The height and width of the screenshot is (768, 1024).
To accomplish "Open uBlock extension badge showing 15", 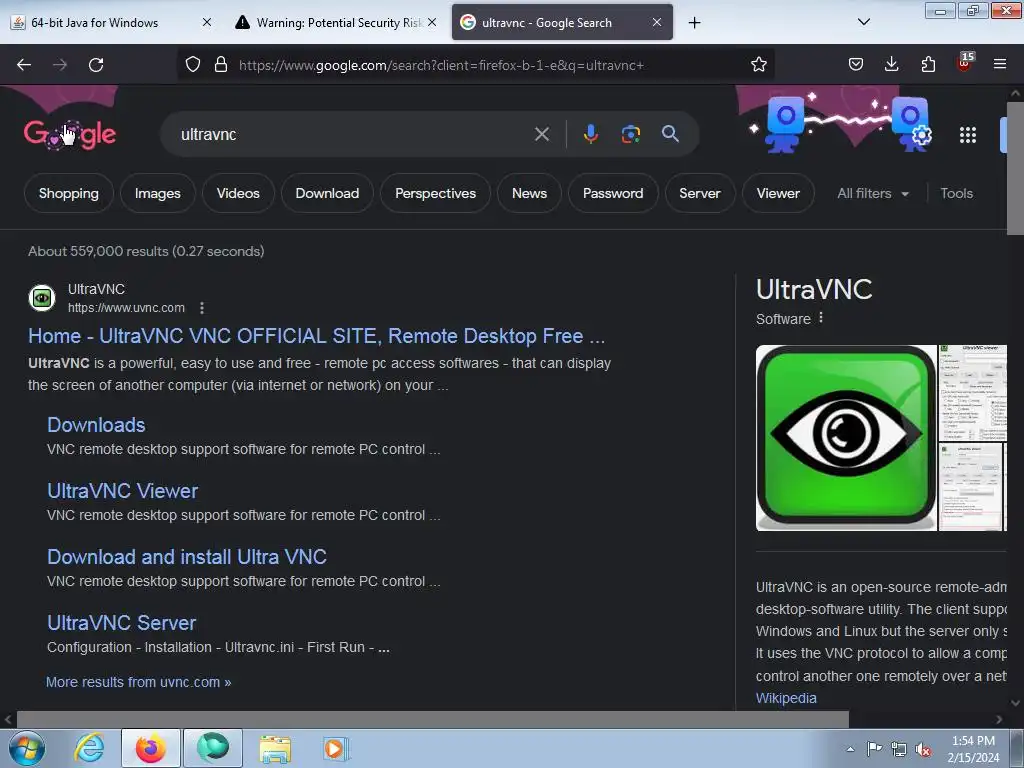I will [965, 62].
